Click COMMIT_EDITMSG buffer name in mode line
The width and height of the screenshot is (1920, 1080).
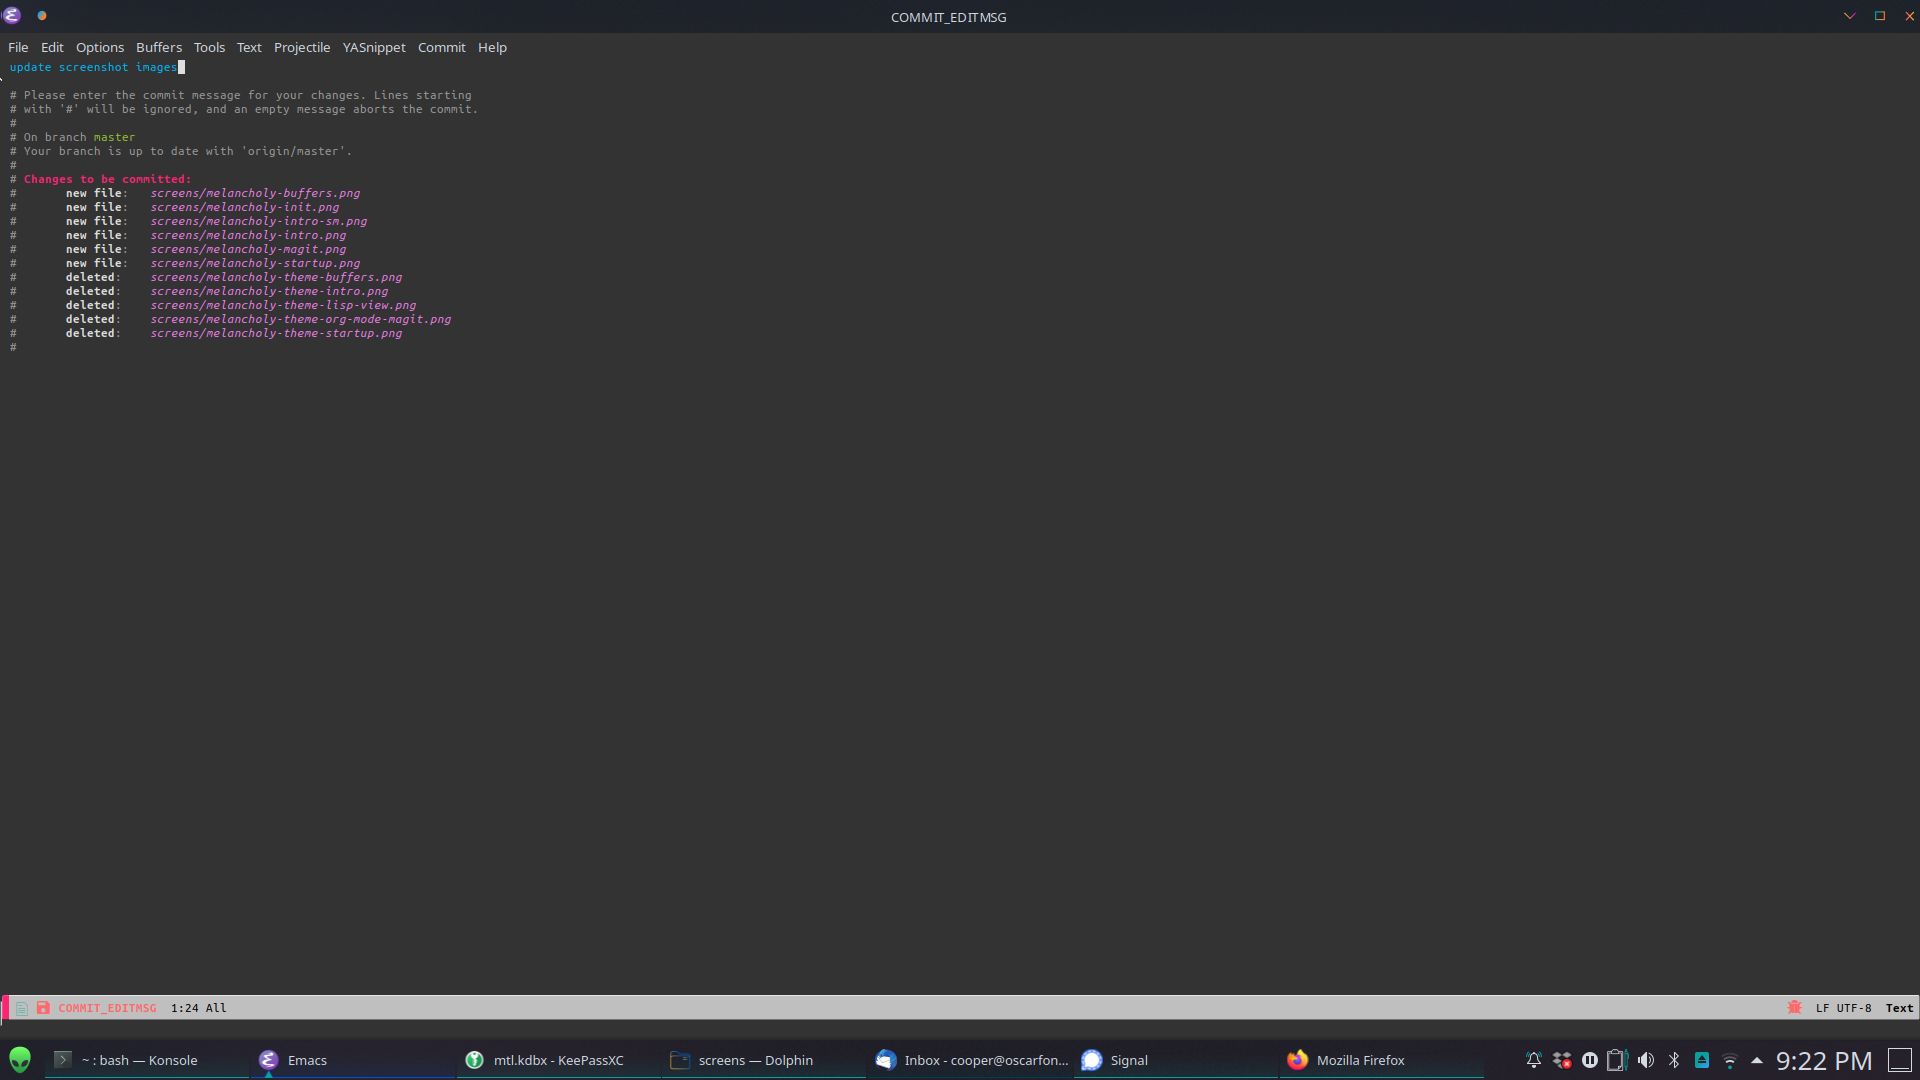tap(107, 1008)
